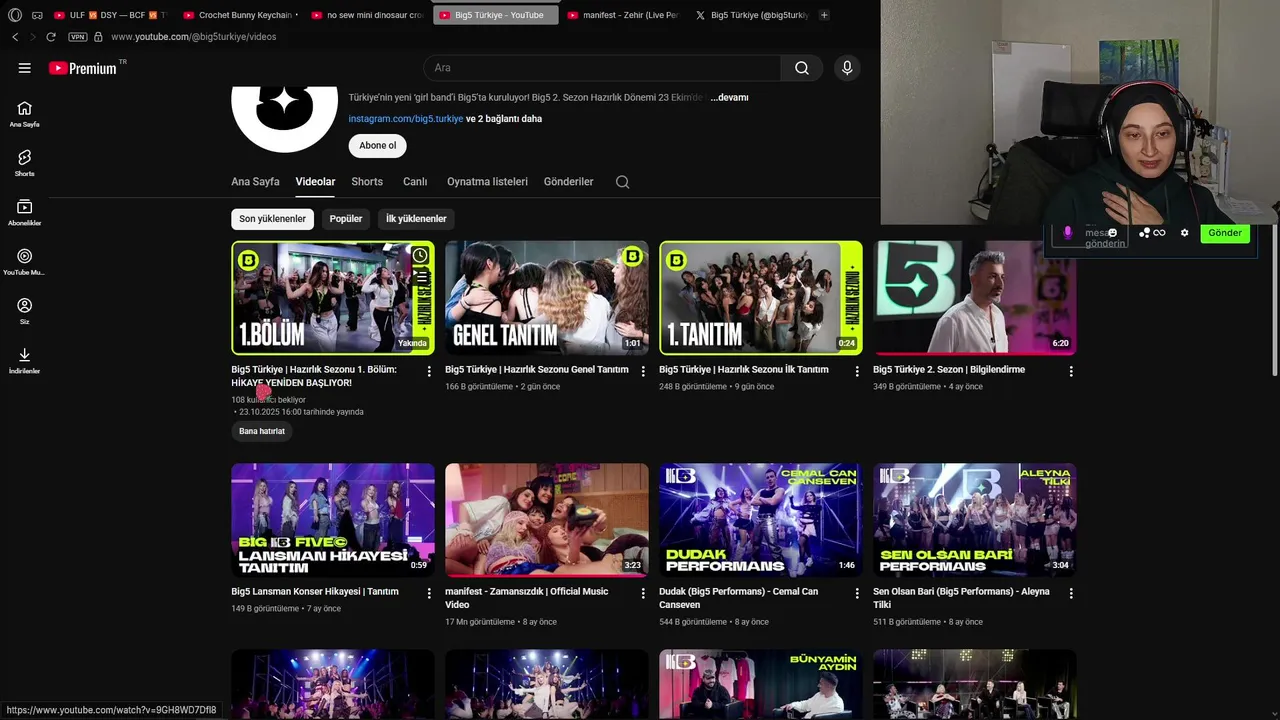Click the green Gönder button
The height and width of the screenshot is (720, 1280).
click(1225, 233)
